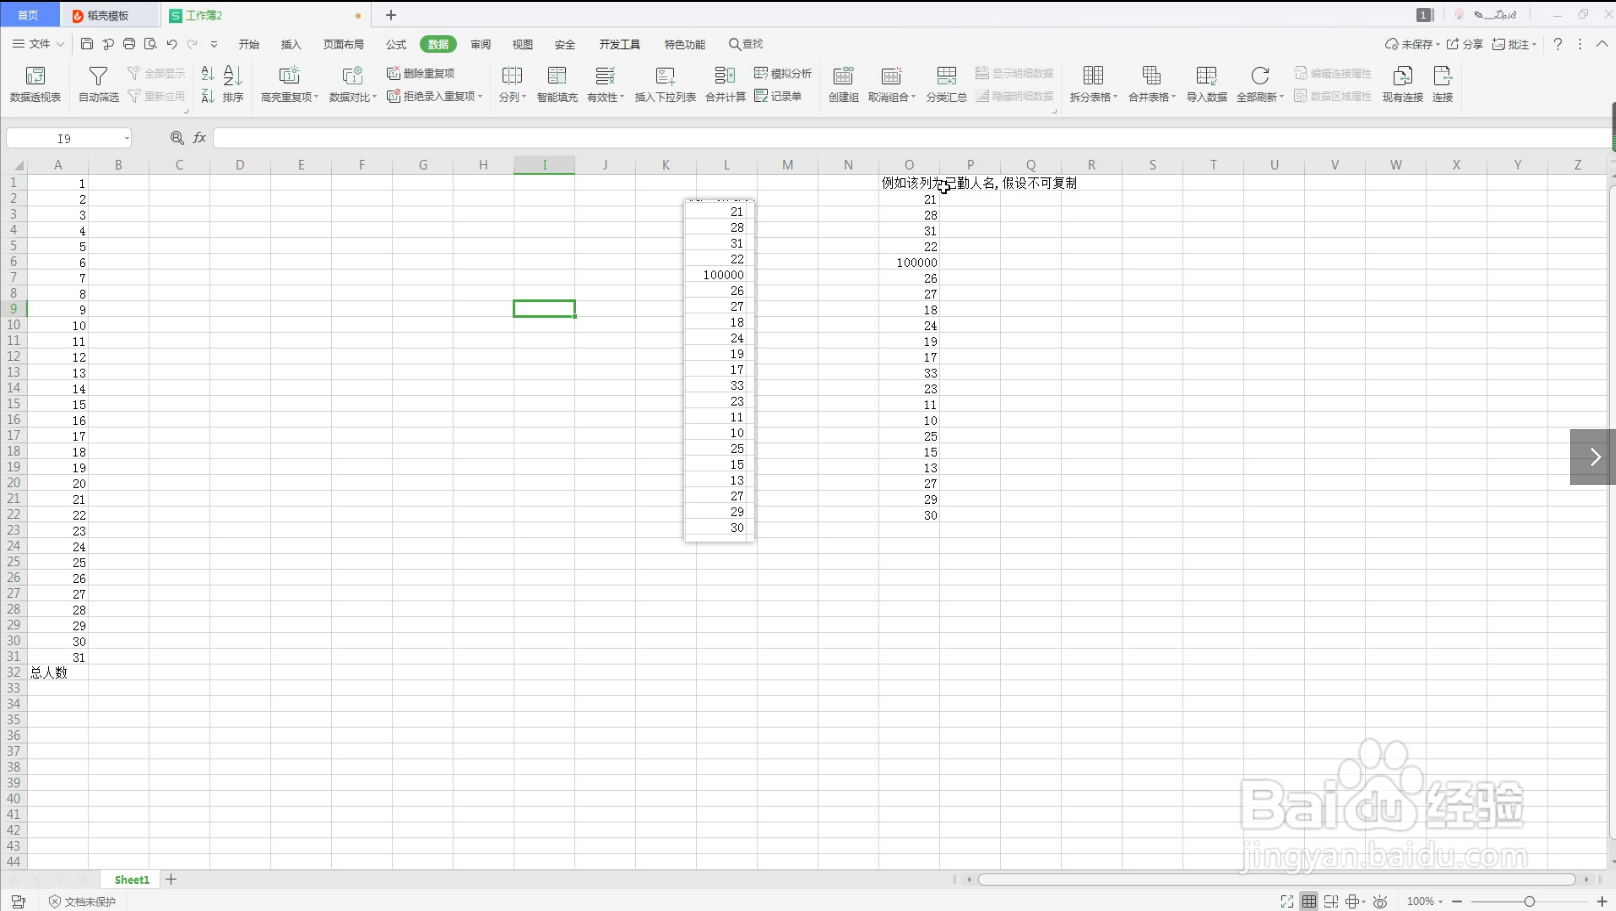Click What-If Analysis (模拟分析) button
1616x911 pixels.
click(x=783, y=73)
